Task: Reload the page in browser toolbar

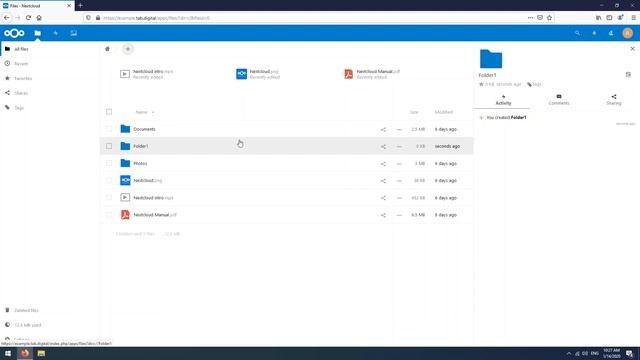Action: click(x=28, y=18)
